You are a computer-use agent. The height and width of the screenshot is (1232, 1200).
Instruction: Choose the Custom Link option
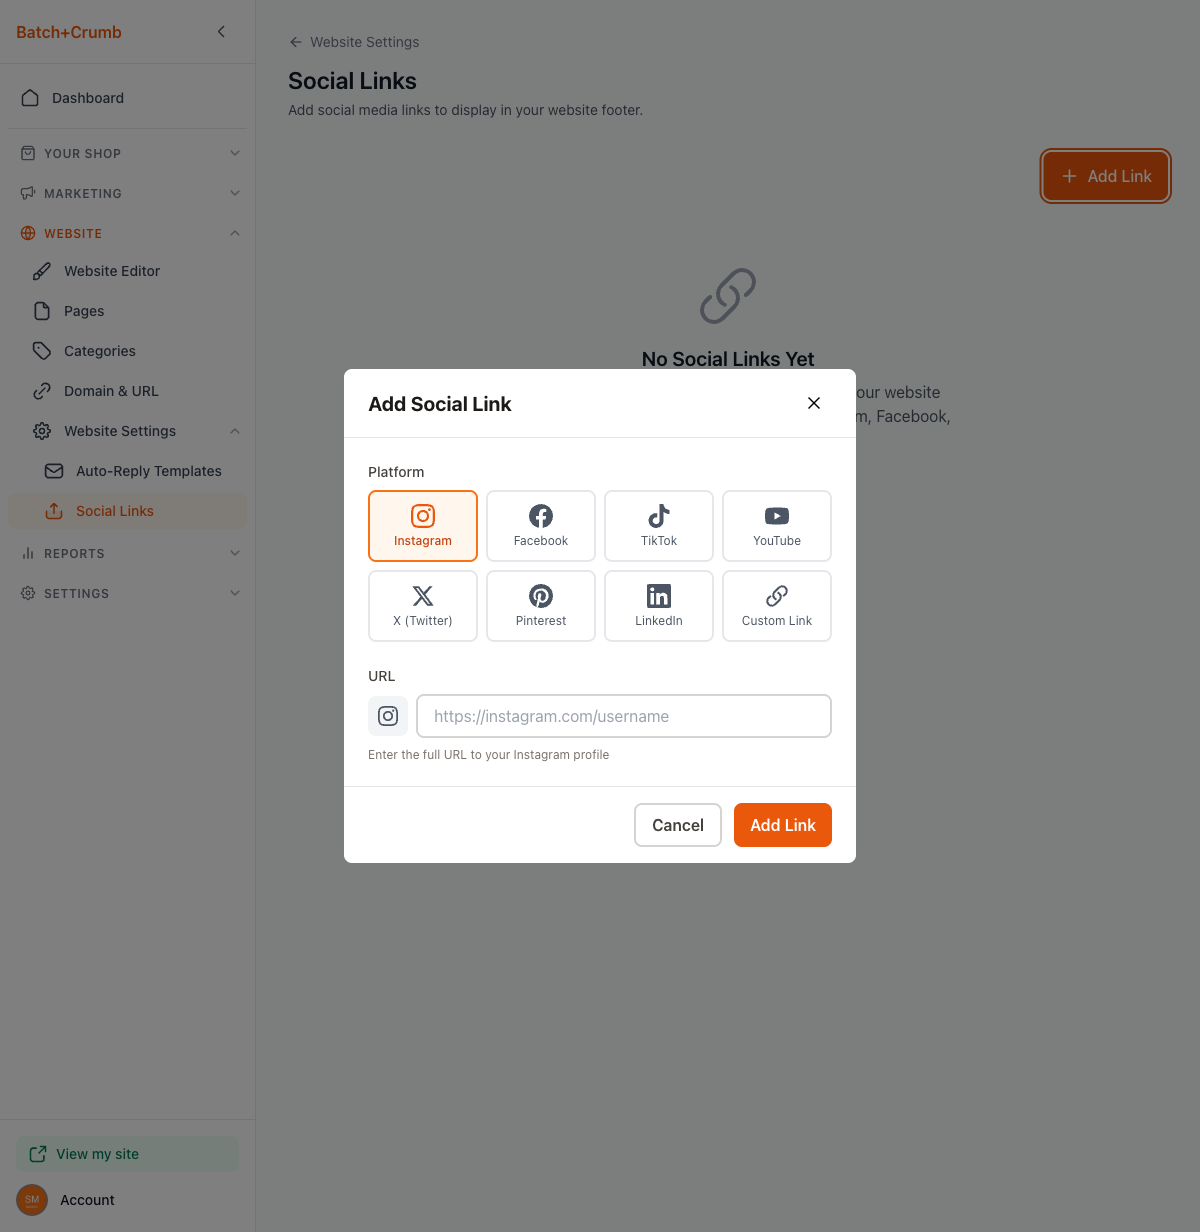point(777,606)
